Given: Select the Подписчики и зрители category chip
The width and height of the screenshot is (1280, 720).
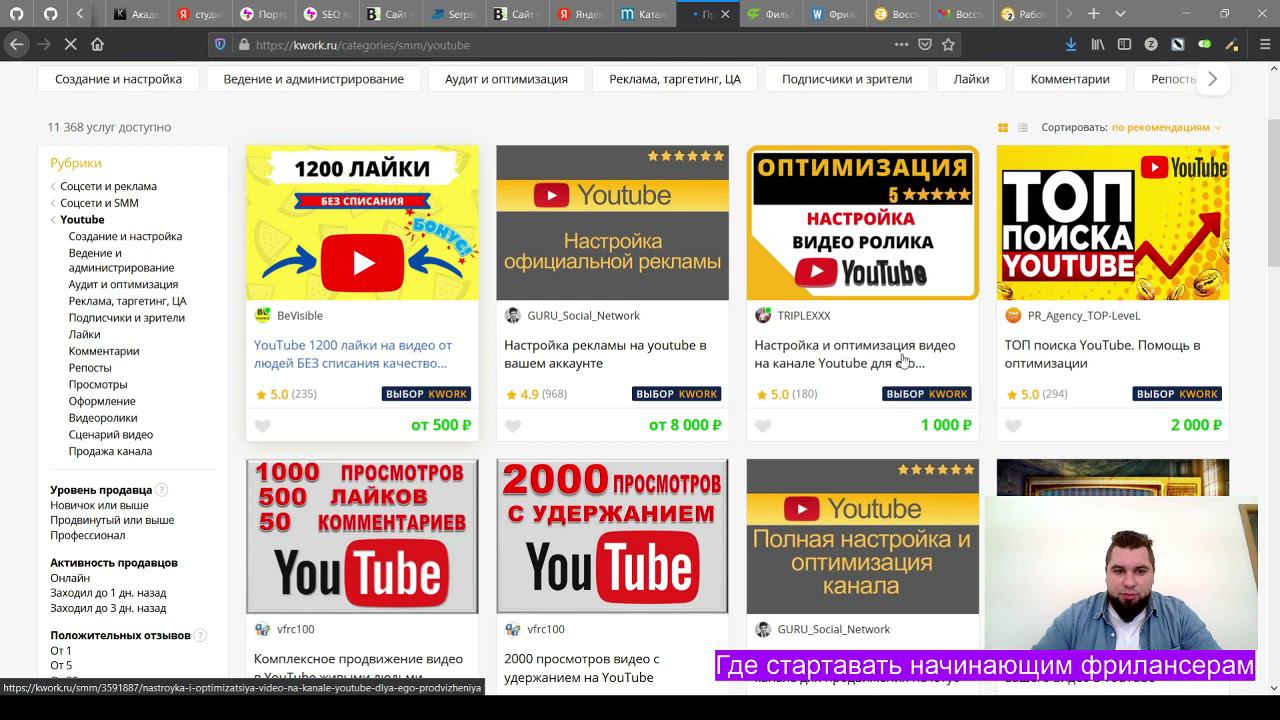Looking at the screenshot, I should point(847,79).
